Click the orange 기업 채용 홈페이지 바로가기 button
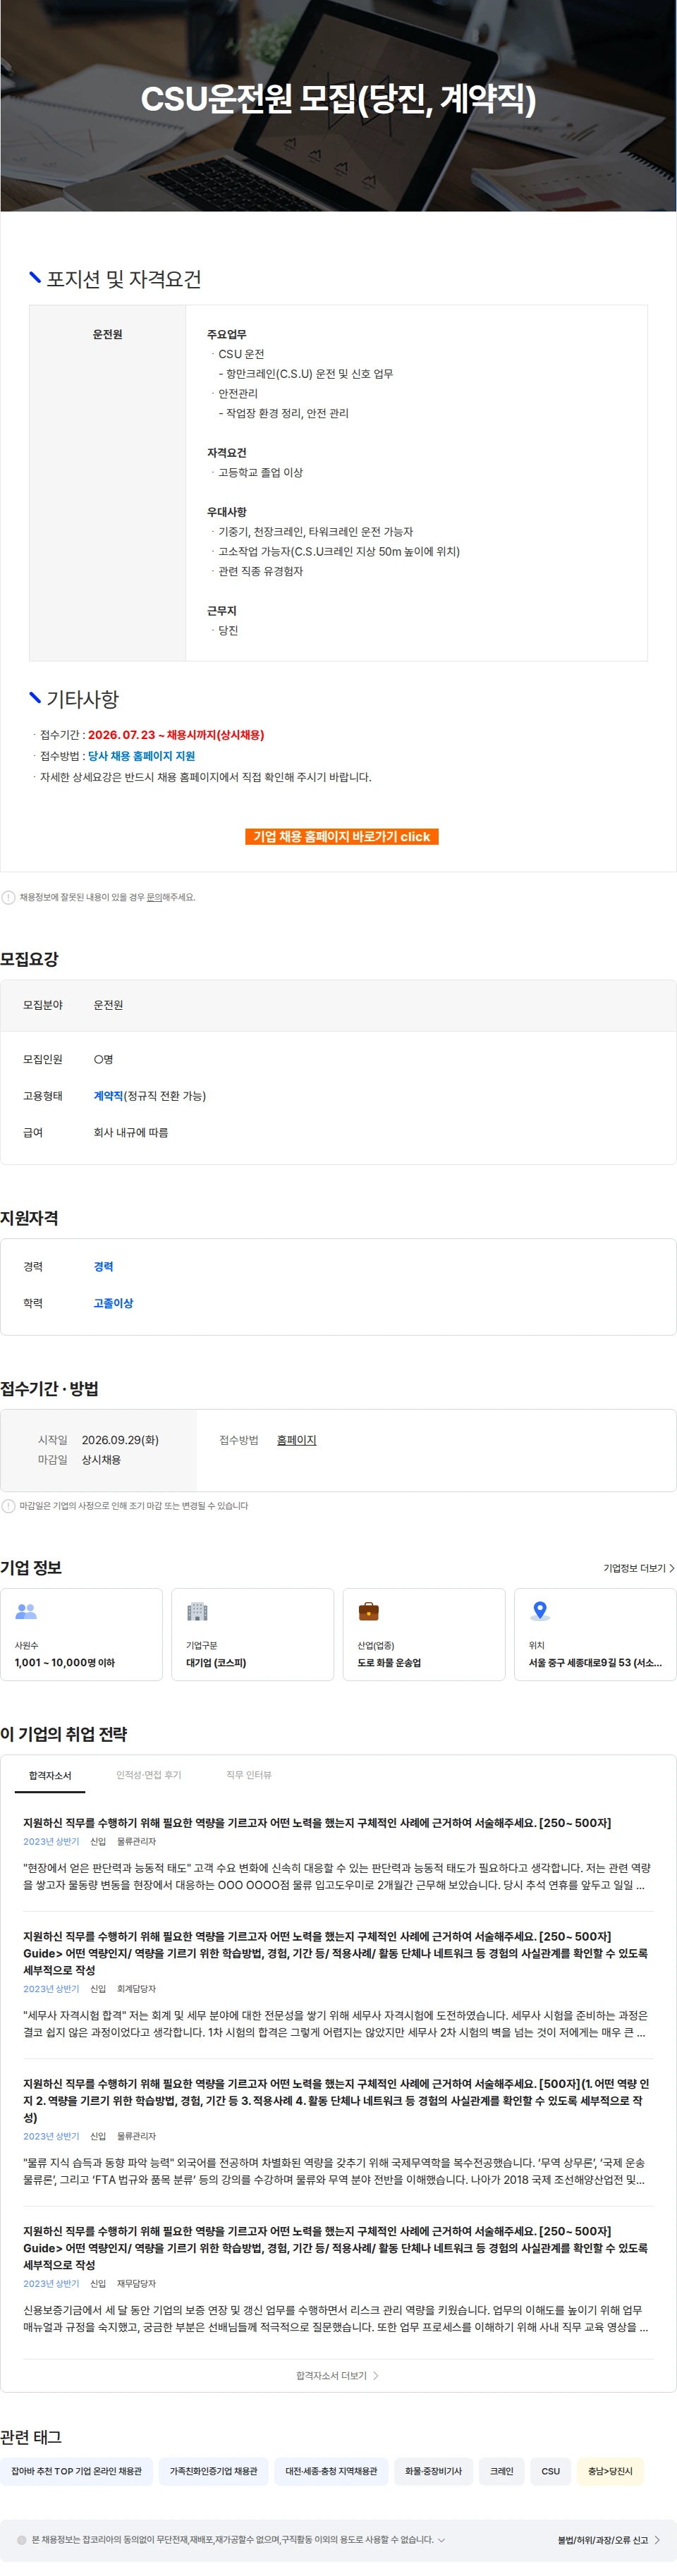The height and width of the screenshot is (2576, 677). 341,836
